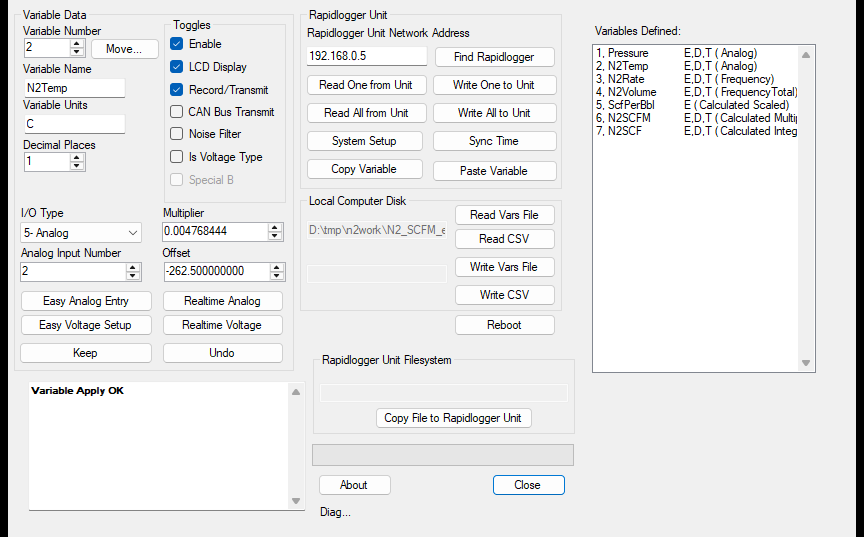Click the Local Computer Disk file path
The image size is (864, 537).
pos(377,230)
